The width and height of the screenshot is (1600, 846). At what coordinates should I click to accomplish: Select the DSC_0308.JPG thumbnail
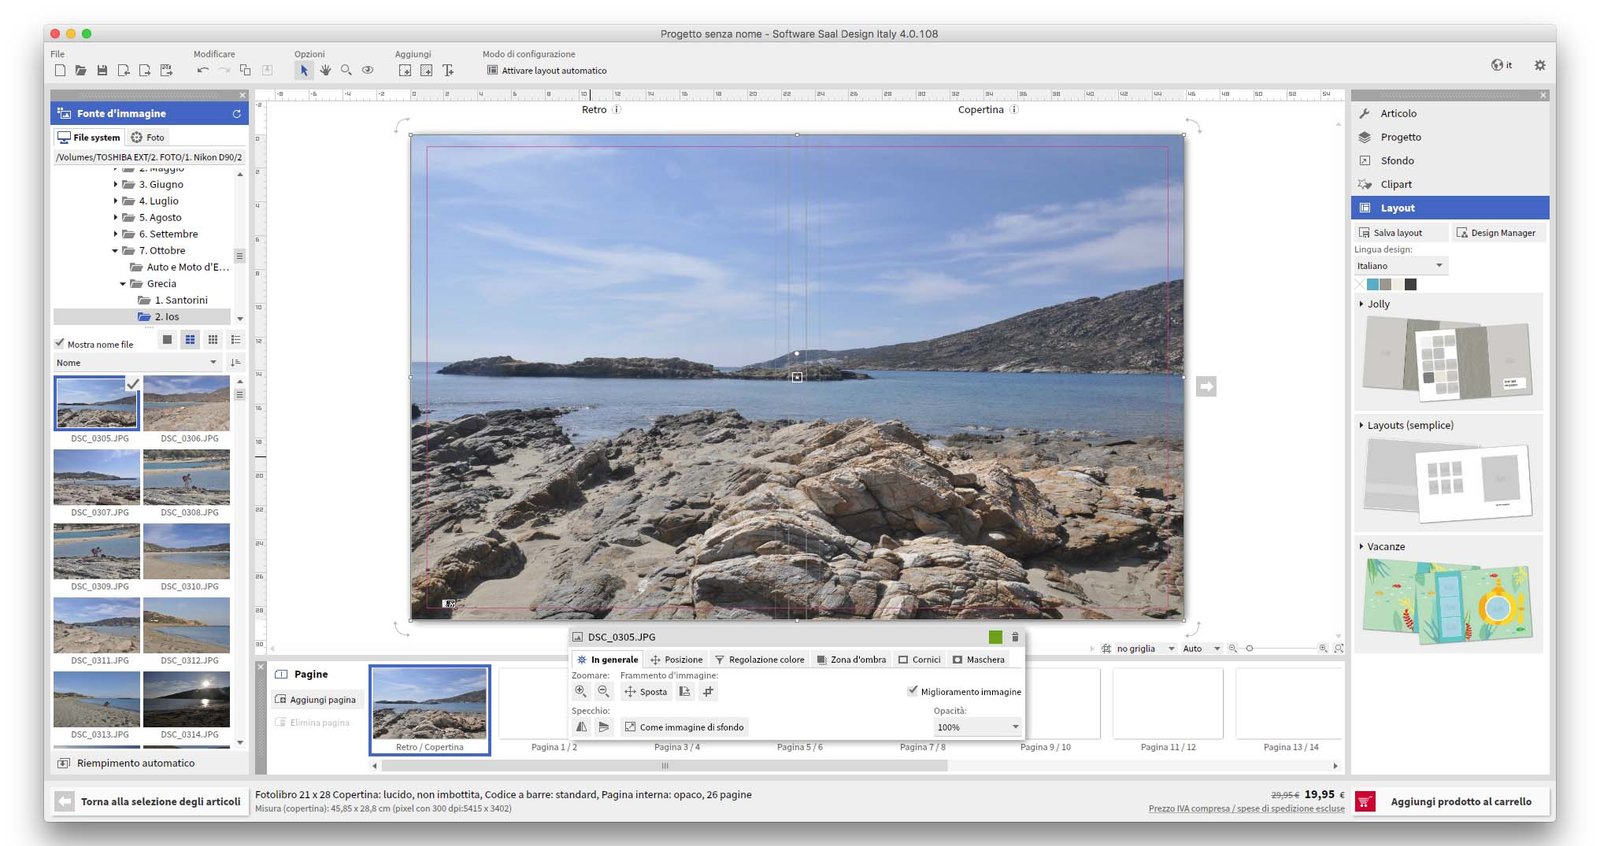point(187,478)
